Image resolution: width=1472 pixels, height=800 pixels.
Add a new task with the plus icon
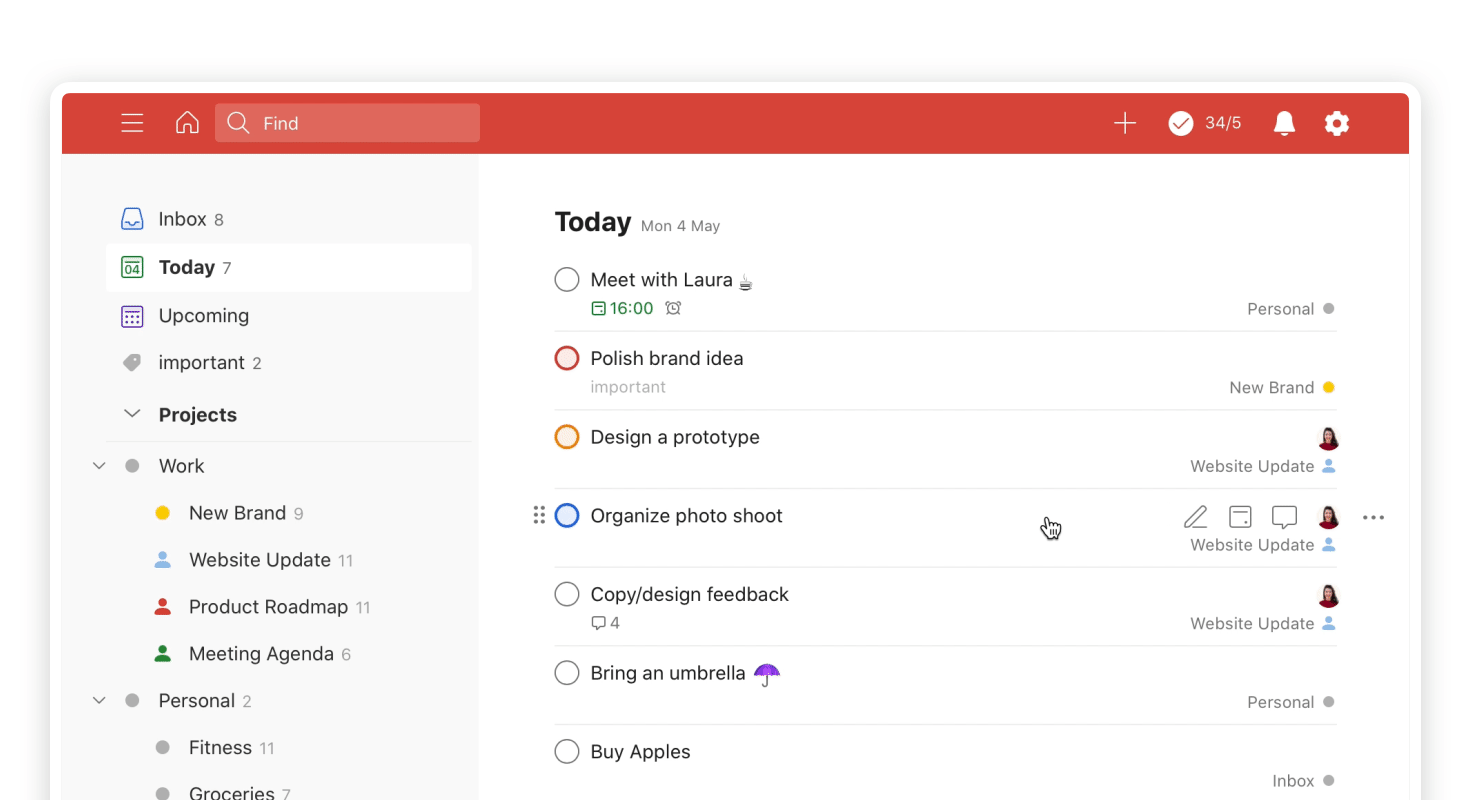pos(1124,123)
